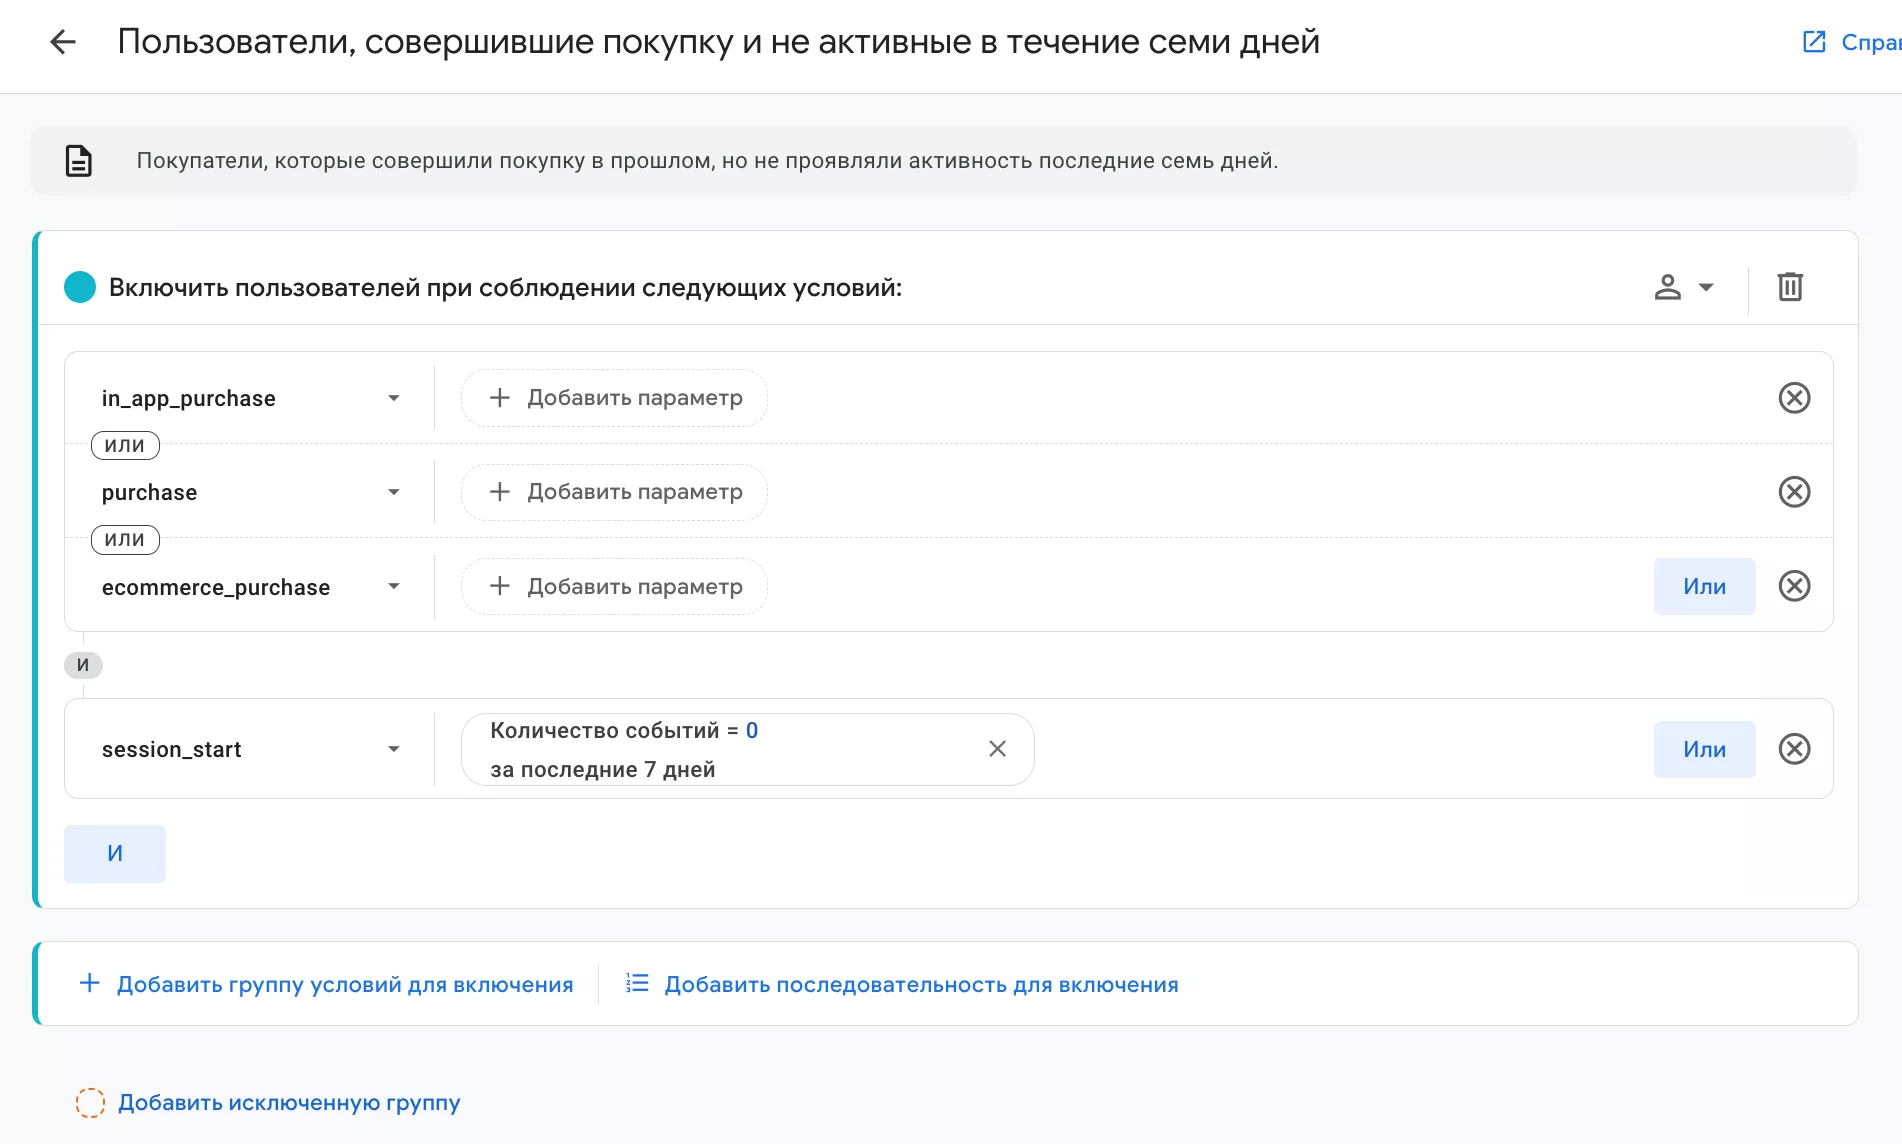Click the sequence list icon near Добавить последовательность
Screen dimensions: 1902x1144
click(x=637, y=983)
